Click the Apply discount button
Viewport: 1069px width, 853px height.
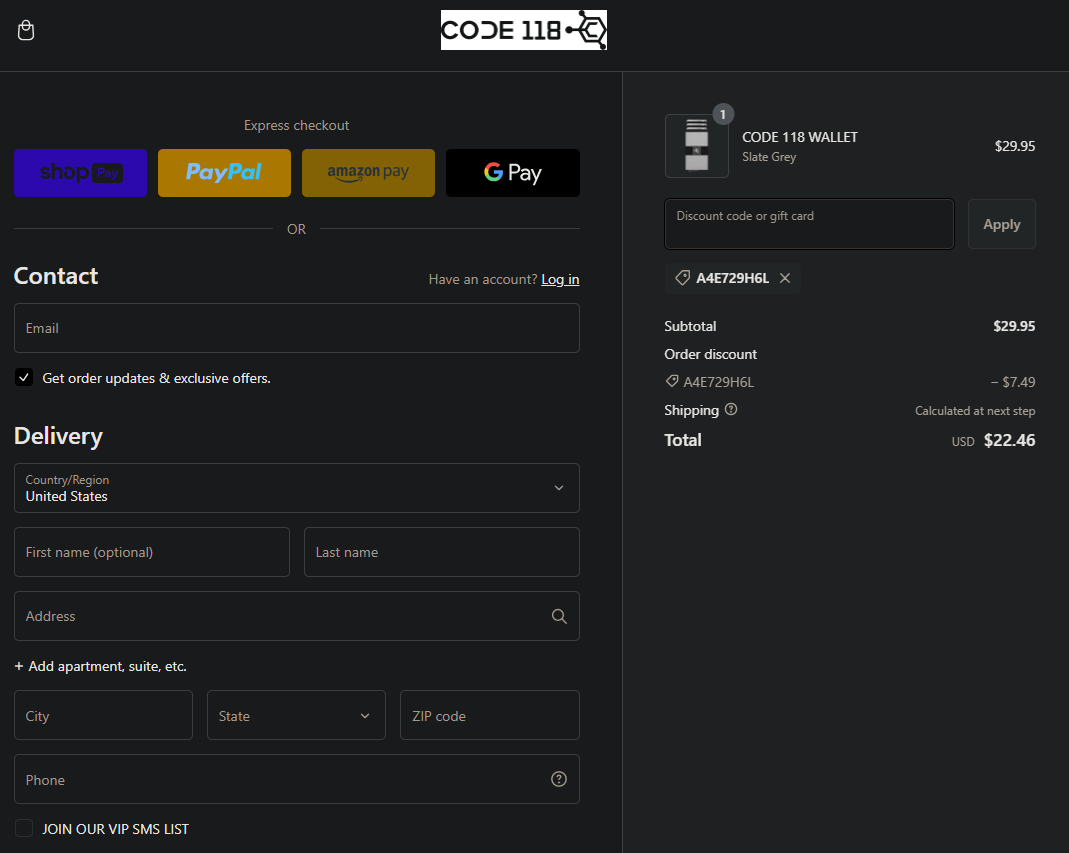pyautogui.click(x=1002, y=224)
